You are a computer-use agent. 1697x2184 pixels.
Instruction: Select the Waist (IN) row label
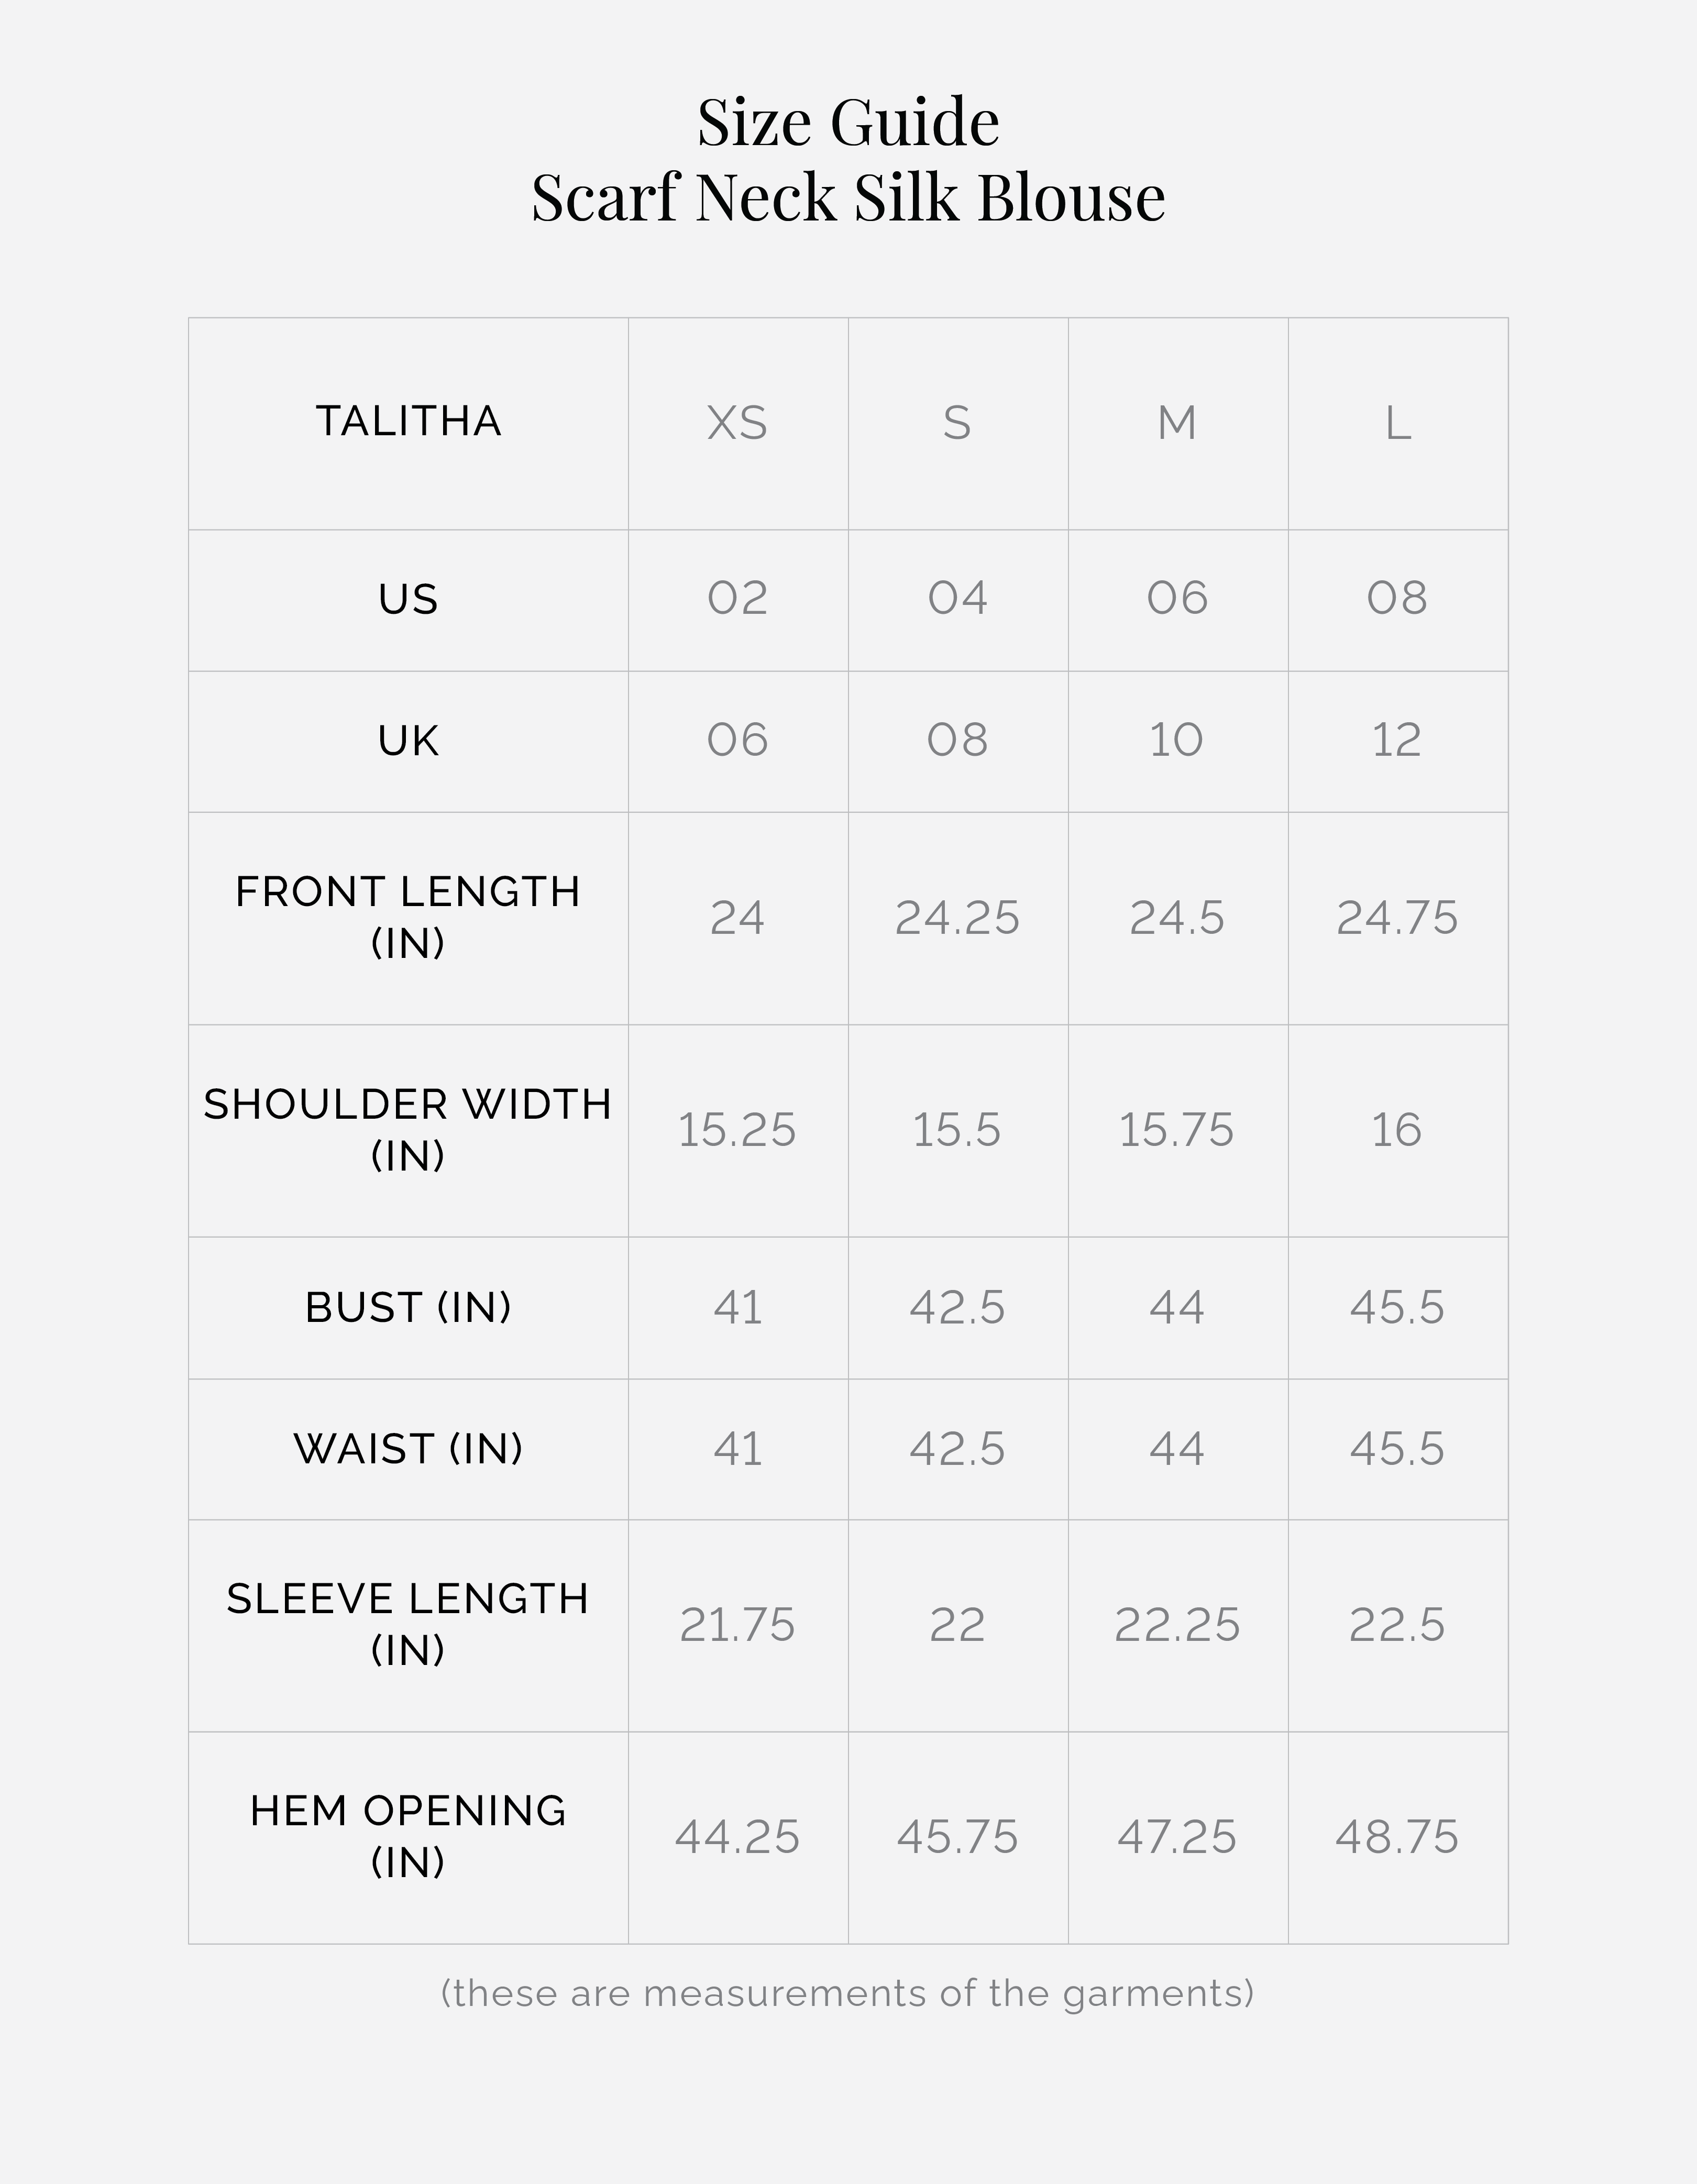(x=408, y=1448)
